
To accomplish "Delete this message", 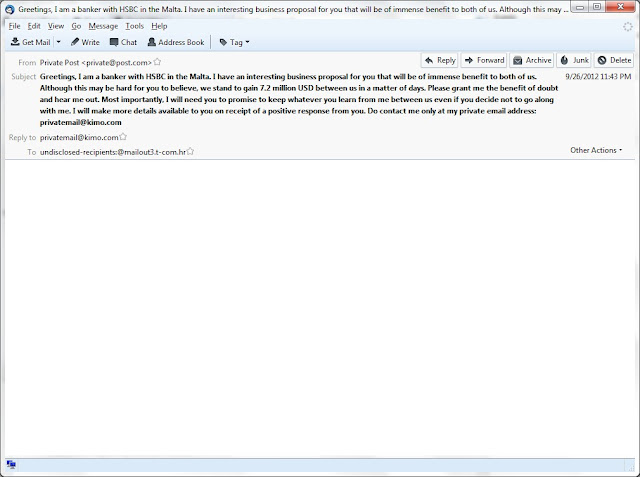I will pyautogui.click(x=614, y=60).
